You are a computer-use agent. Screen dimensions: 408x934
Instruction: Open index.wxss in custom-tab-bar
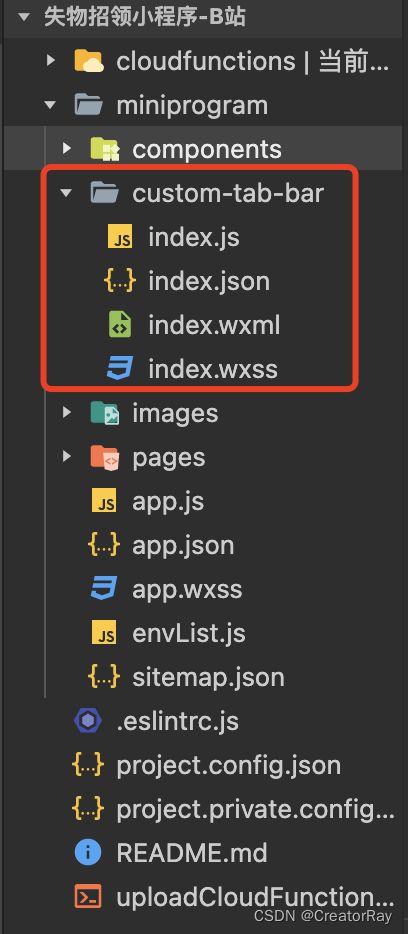coord(213,369)
